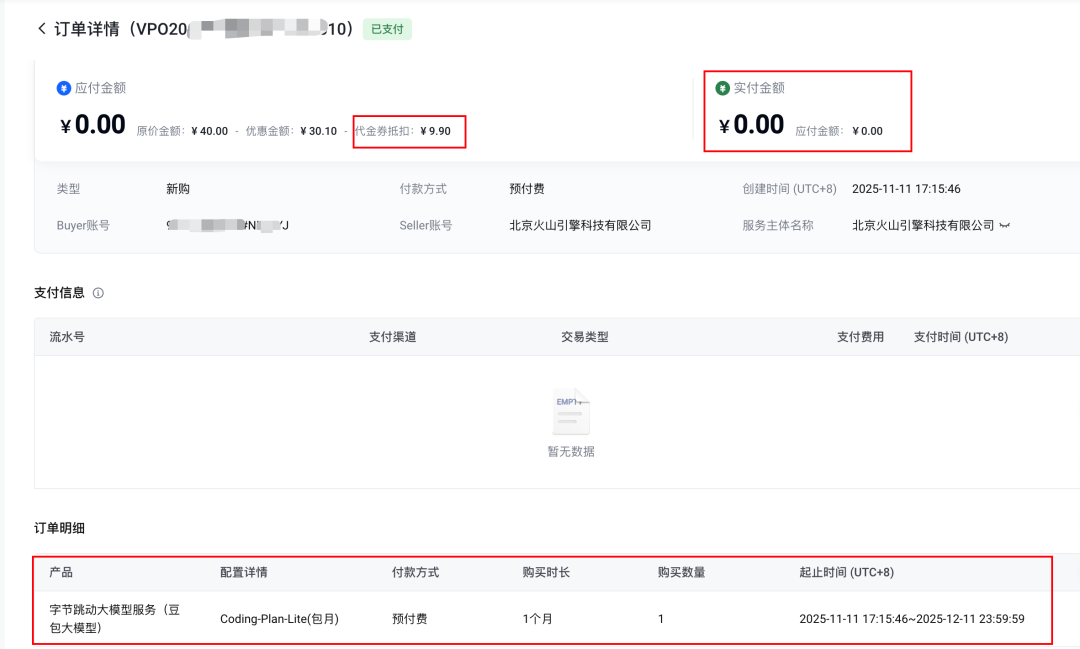Click the blue yuan icon before 应付金额

(x=63, y=88)
